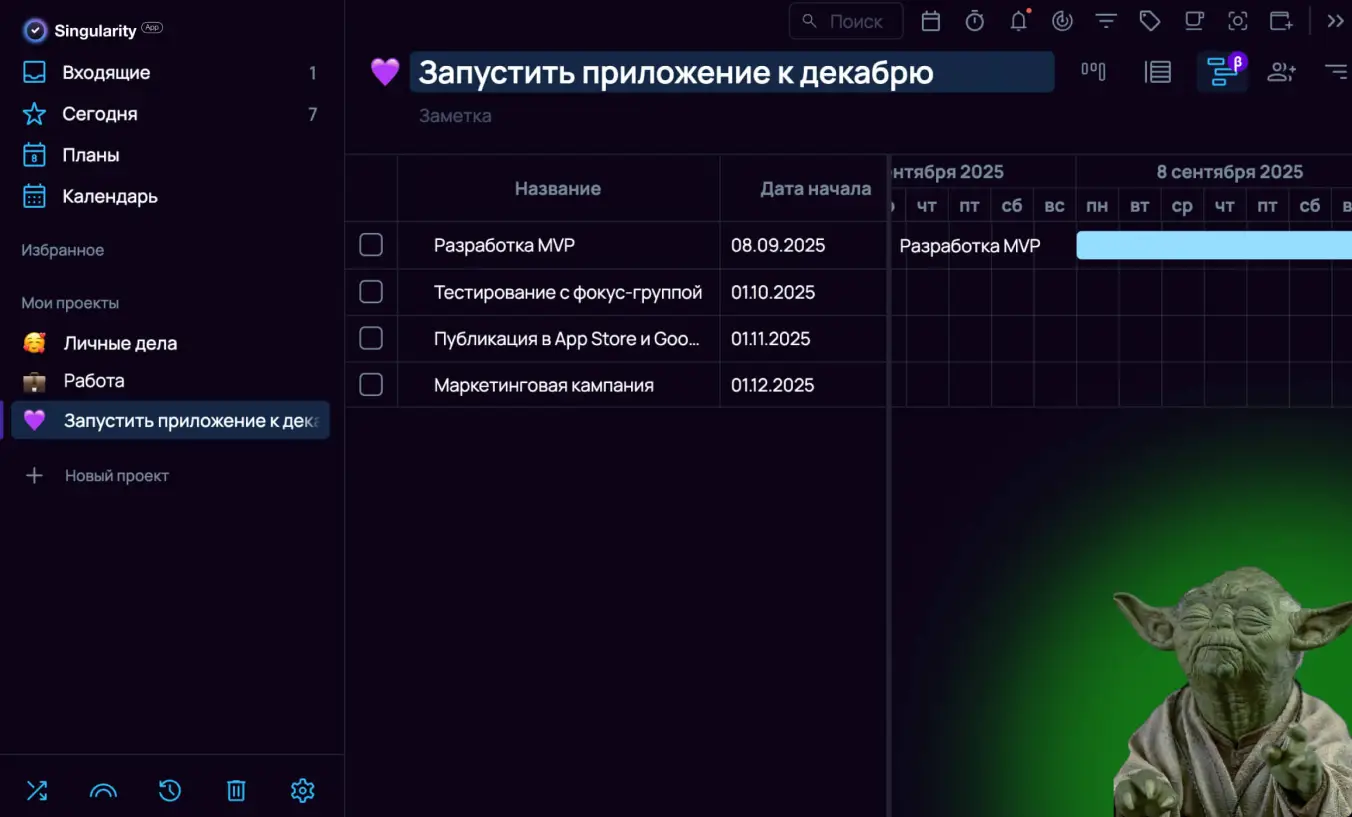Viewport: 1352px width, 817px height.
Task: Open settings gear icon
Action: pyautogui.click(x=302, y=791)
